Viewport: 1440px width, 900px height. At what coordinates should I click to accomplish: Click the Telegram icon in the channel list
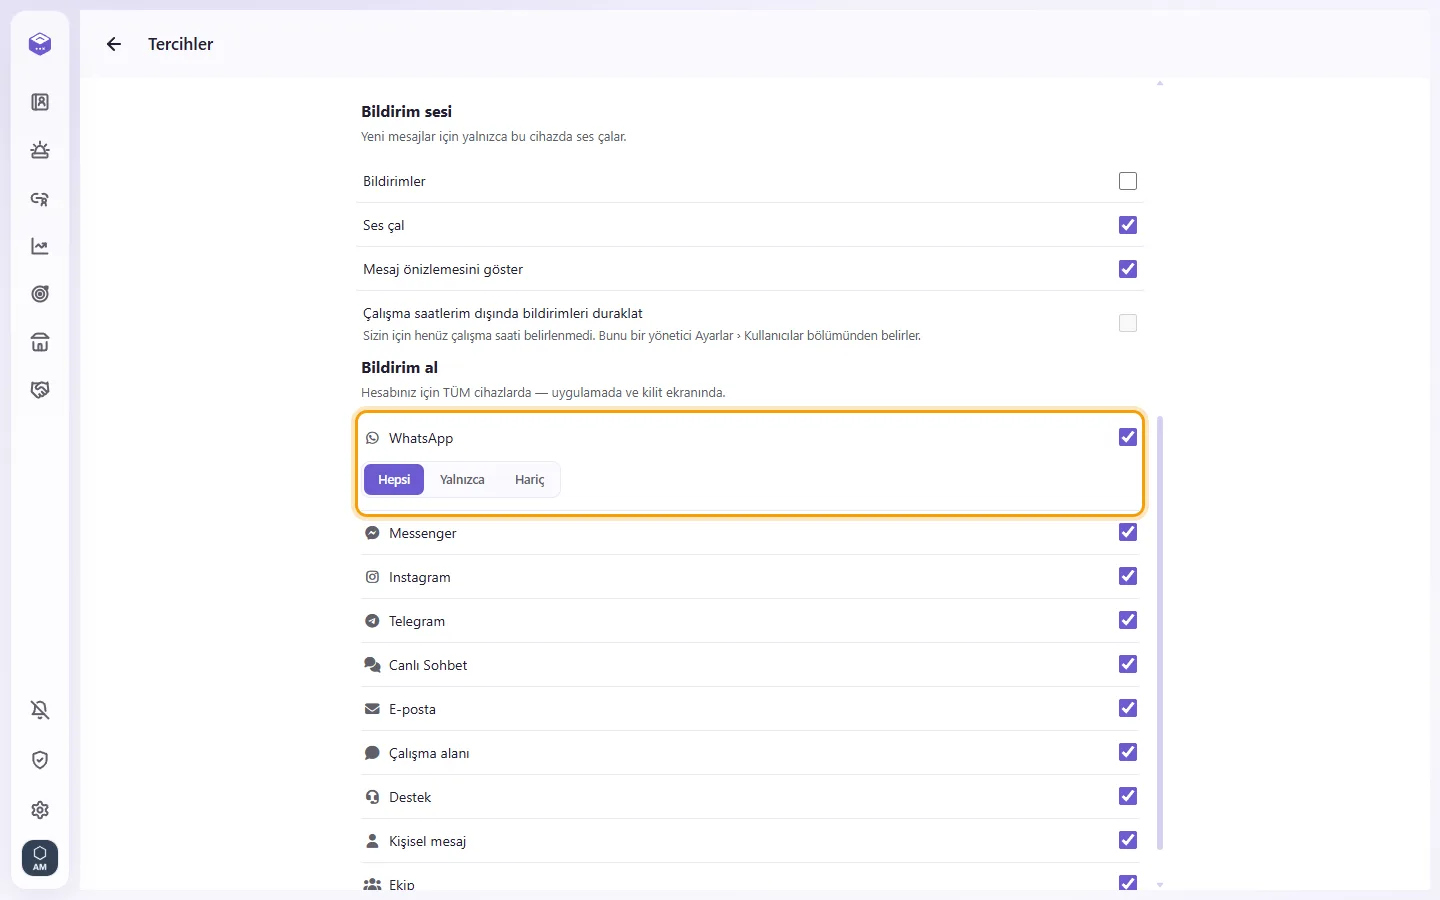point(372,621)
